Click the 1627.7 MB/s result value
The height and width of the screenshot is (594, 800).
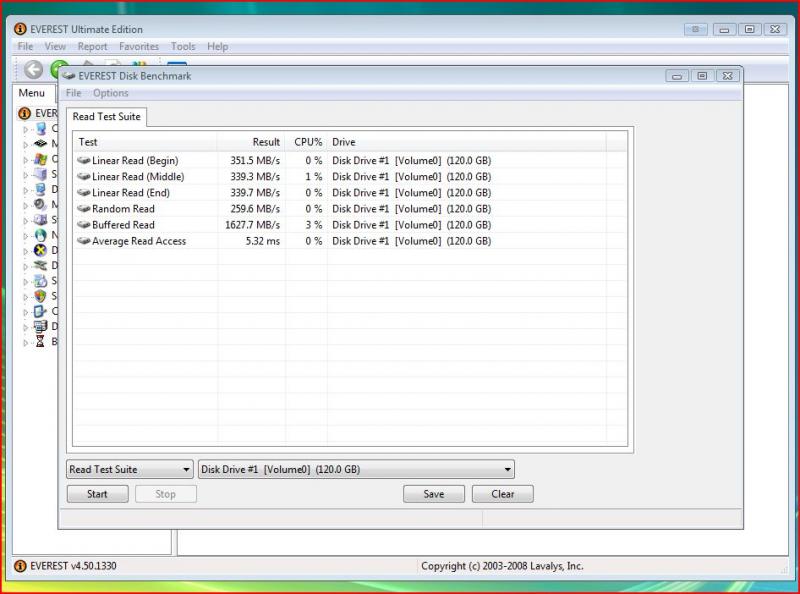coord(253,225)
